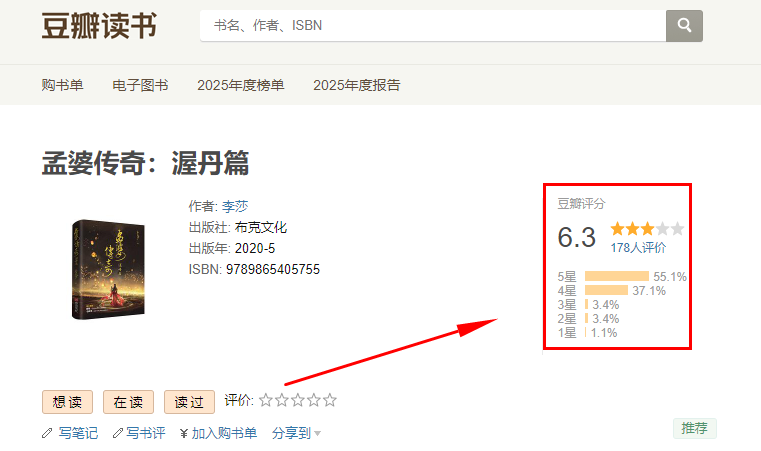Expand the 分享到 dropdown
The image size is (761, 451).
297,434
